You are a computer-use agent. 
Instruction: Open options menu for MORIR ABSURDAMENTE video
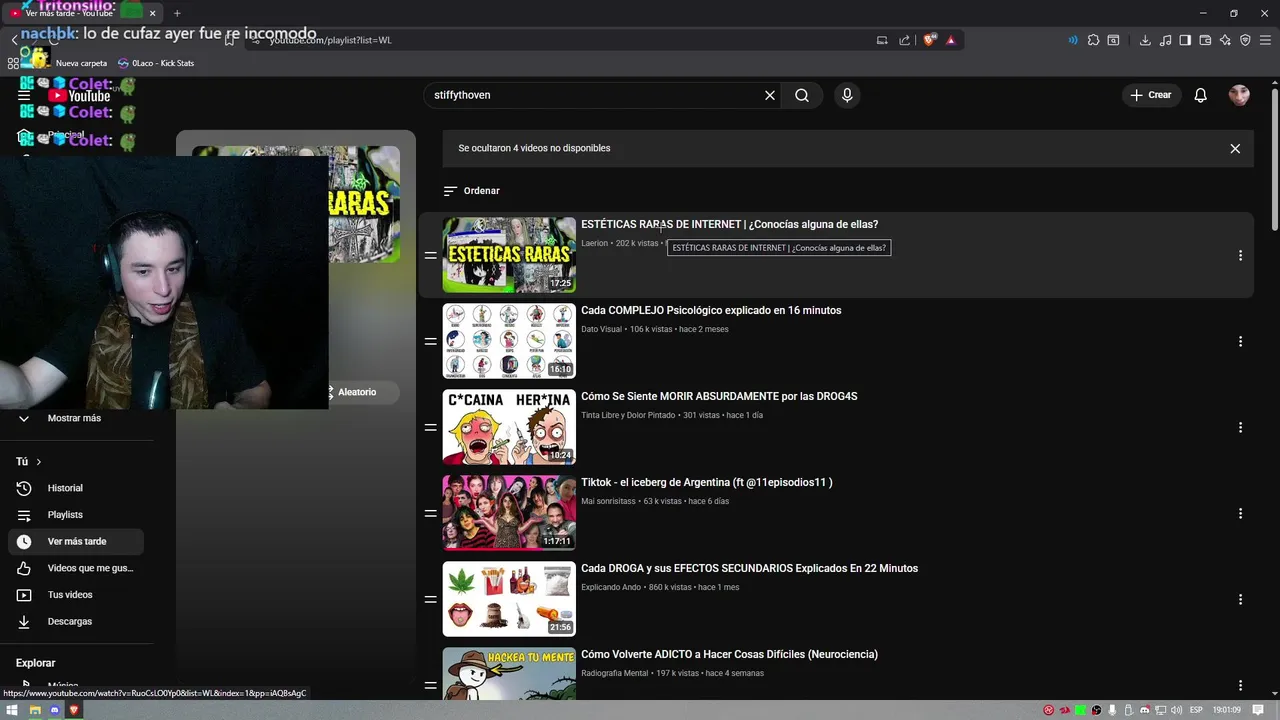tap(1240, 427)
